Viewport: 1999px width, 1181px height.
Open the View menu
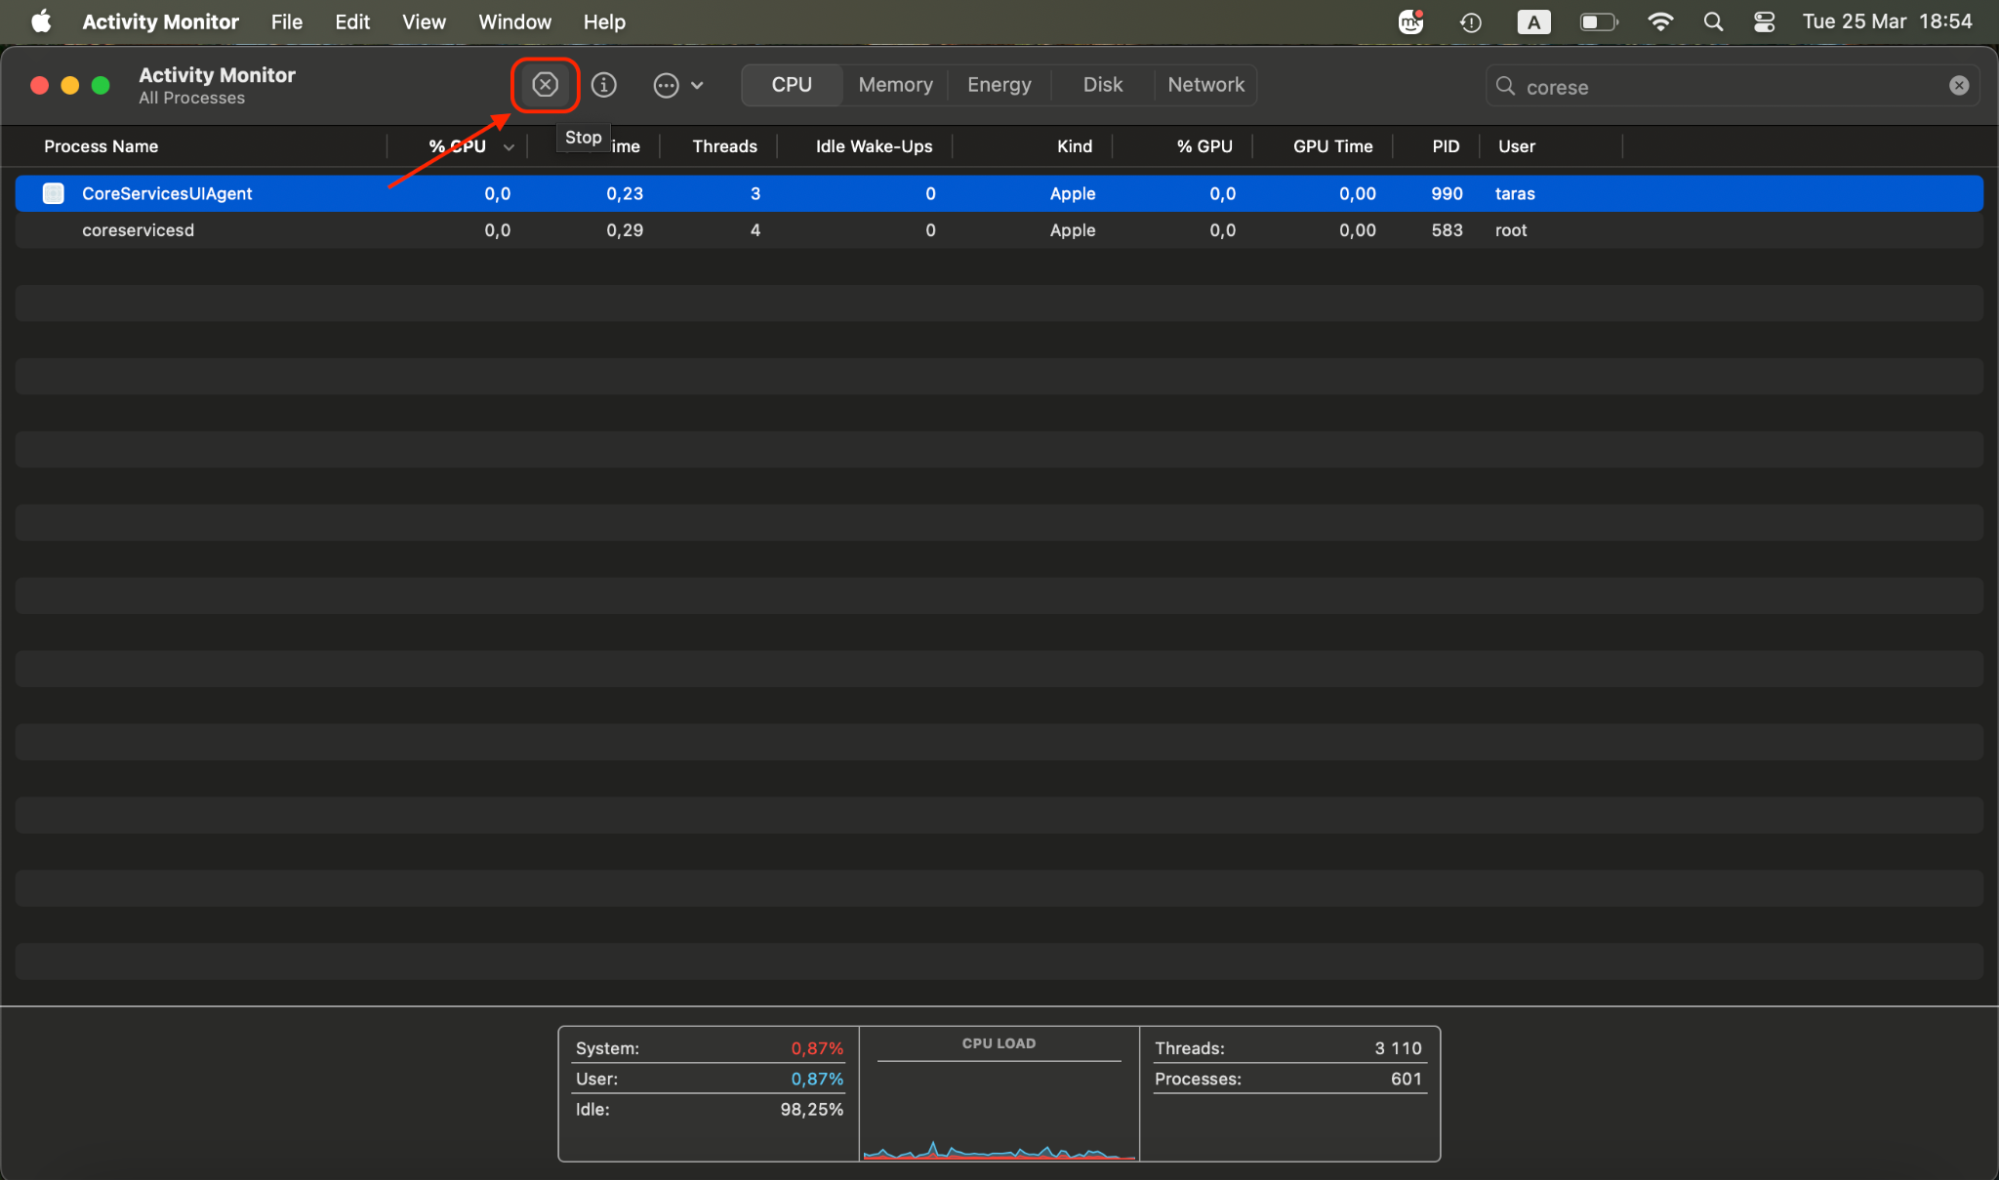pos(423,21)
